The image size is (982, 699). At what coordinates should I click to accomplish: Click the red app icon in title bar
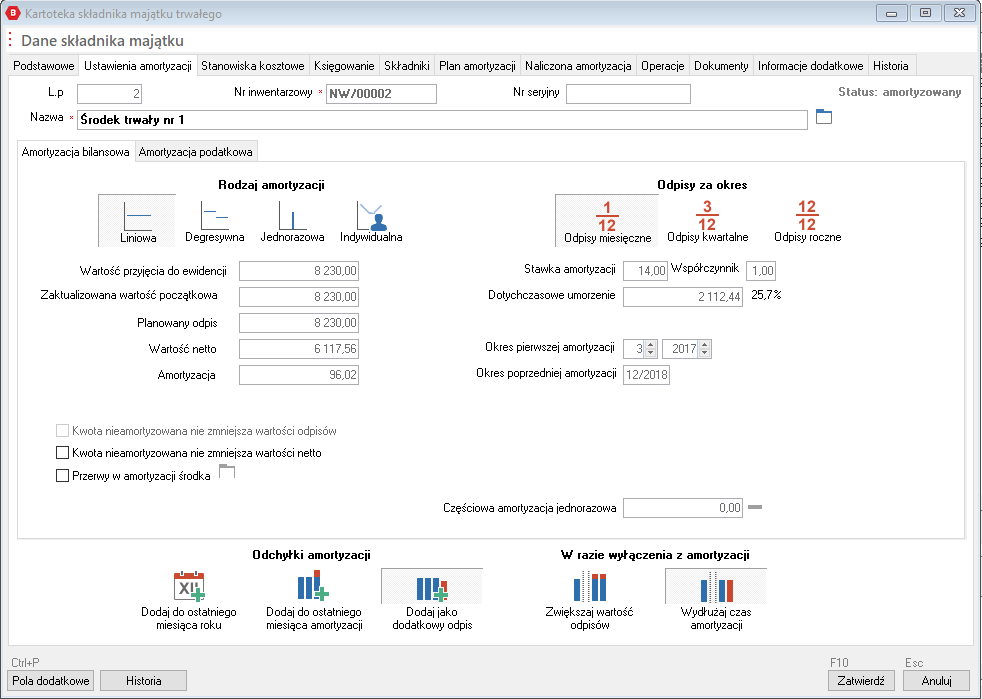pos(13,13)
